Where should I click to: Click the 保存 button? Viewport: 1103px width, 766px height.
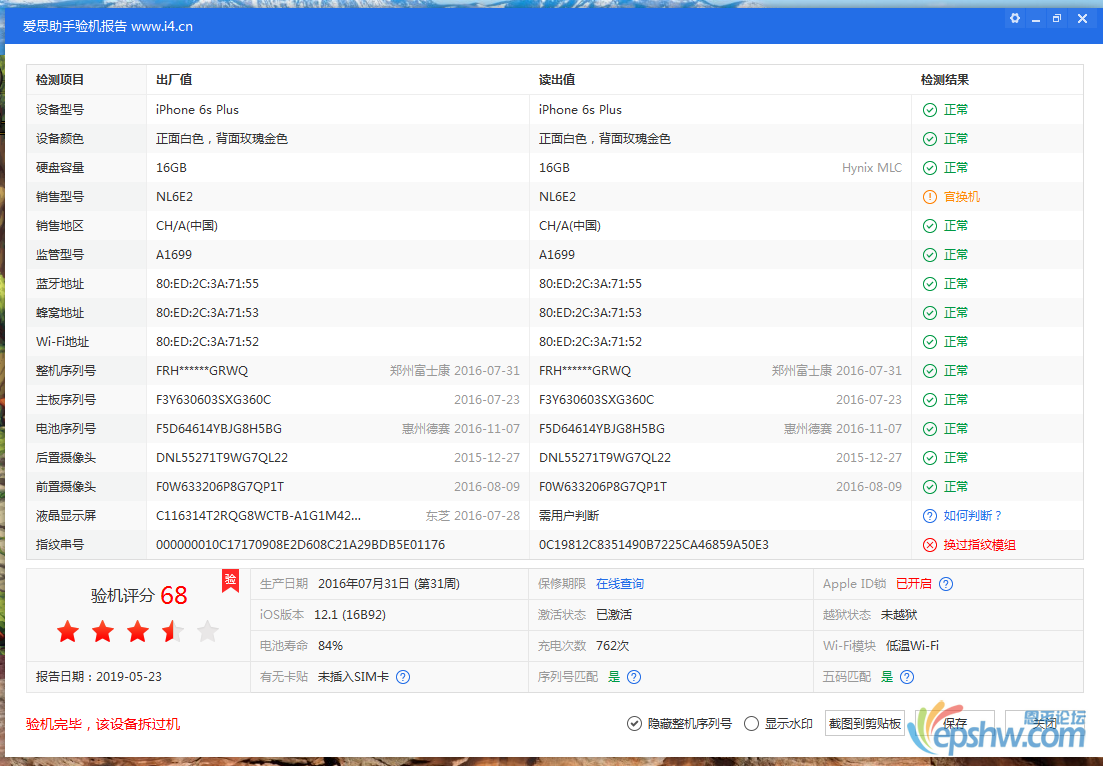955,724
